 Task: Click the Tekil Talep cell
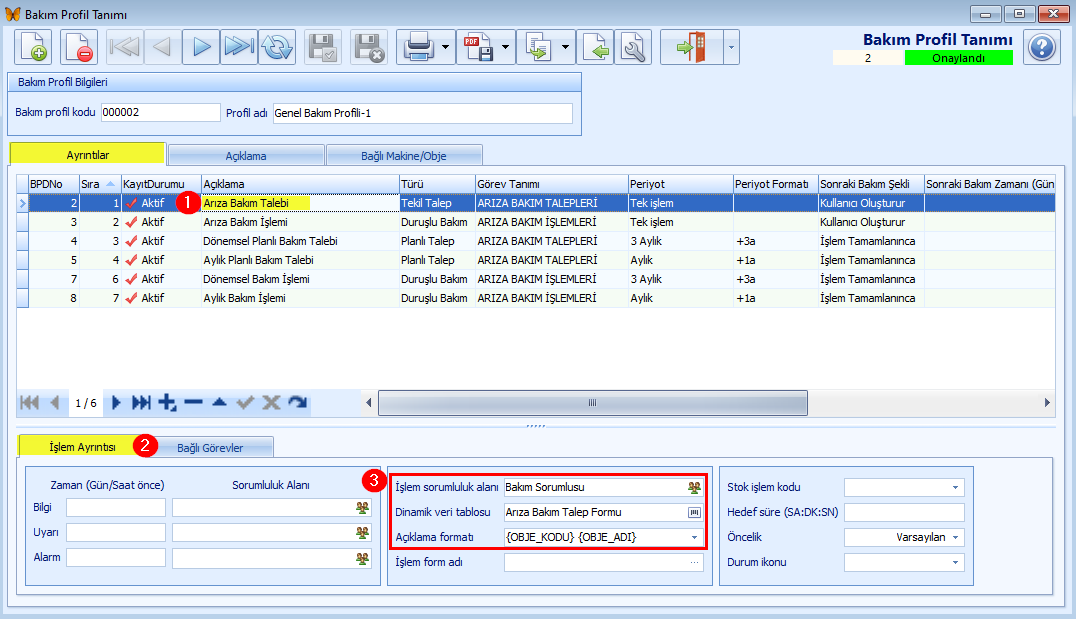[x=437, y=203]
